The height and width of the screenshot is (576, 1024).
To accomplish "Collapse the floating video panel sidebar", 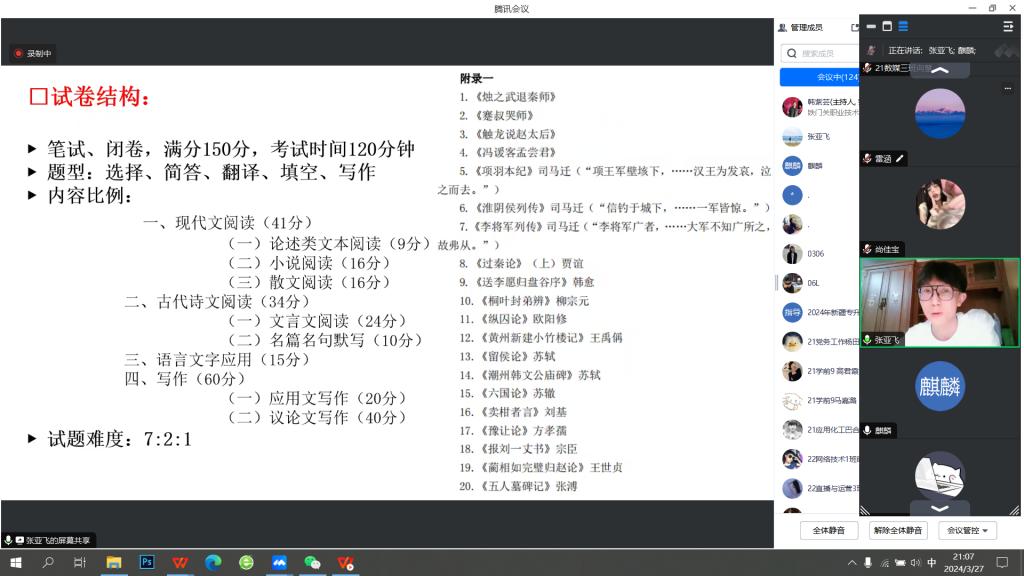I will pyautogui.click(x=1007, y=26).
